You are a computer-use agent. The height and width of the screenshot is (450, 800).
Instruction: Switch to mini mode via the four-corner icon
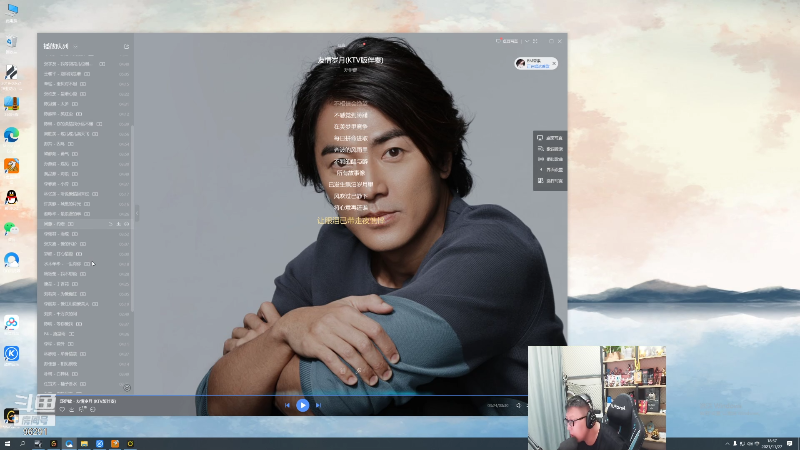(x=535, y=41)
